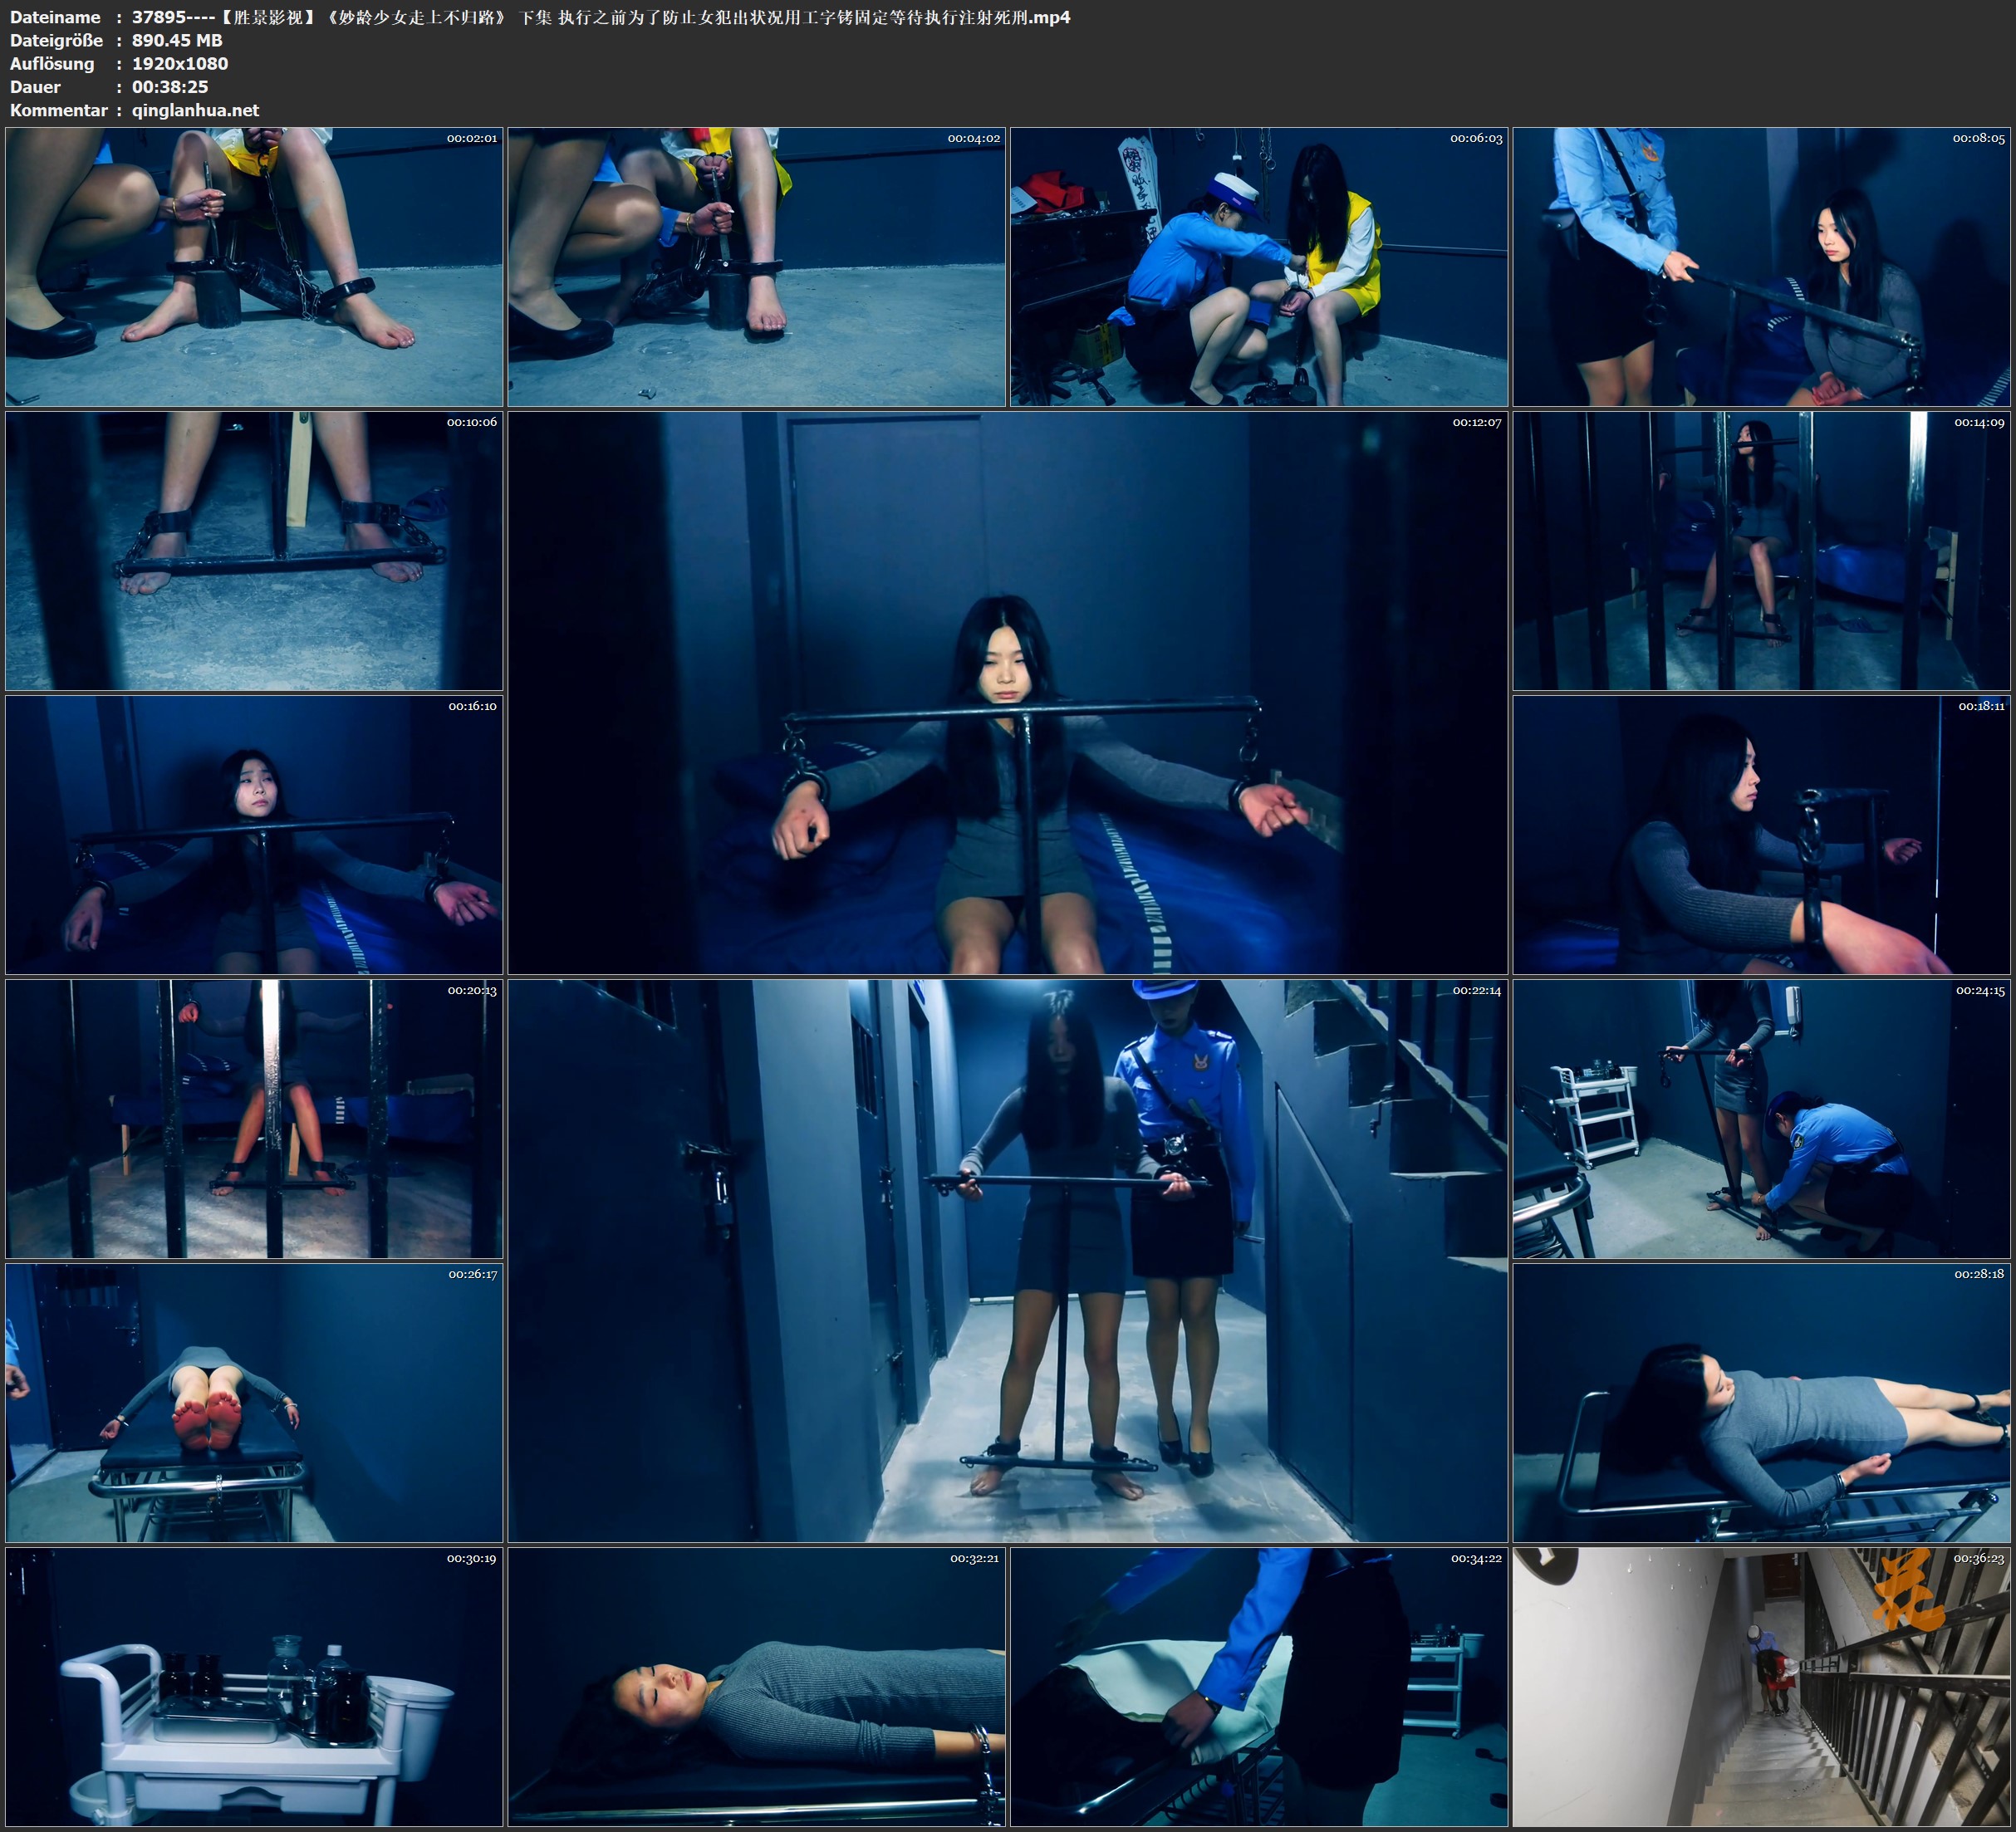The height and width of the screenshot is (1832, 2016).
Task: Open the frame labeled 00:06:03
Action: tap(1258, 267)
